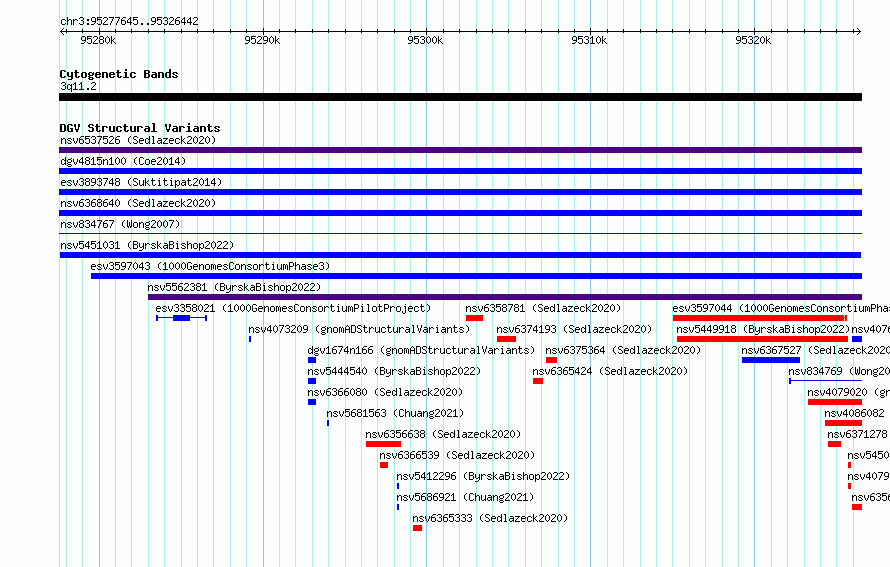
Task: Open the esv3893748 (Suktitipat2014) variant label
Action: click(141, 182)
